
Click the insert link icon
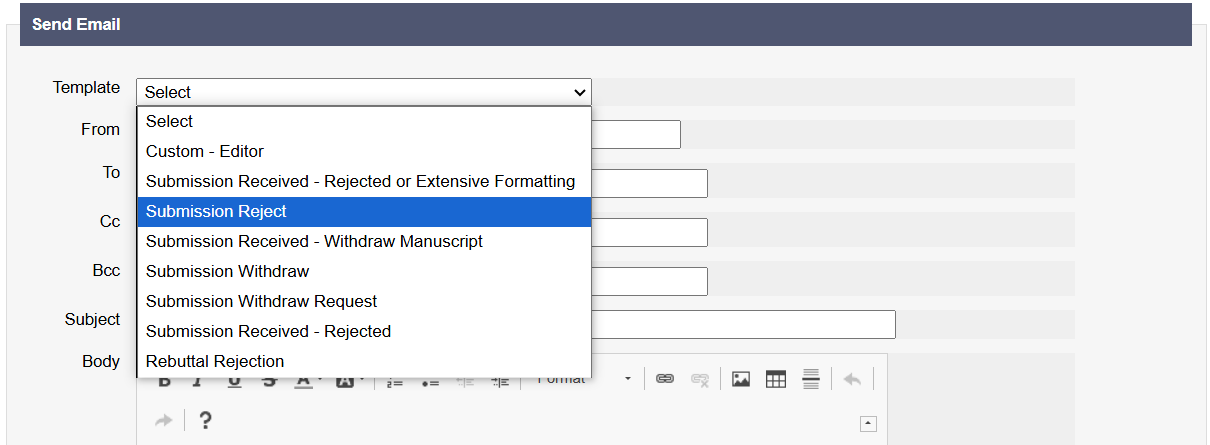coord(665,380)
